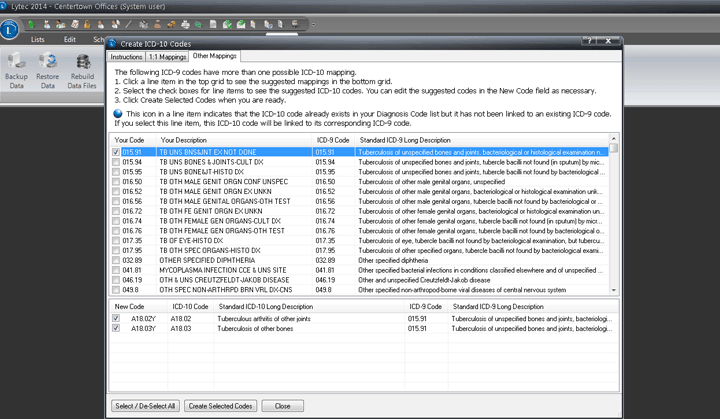Check the 015.94 row checkbox

tap(116, 162)
